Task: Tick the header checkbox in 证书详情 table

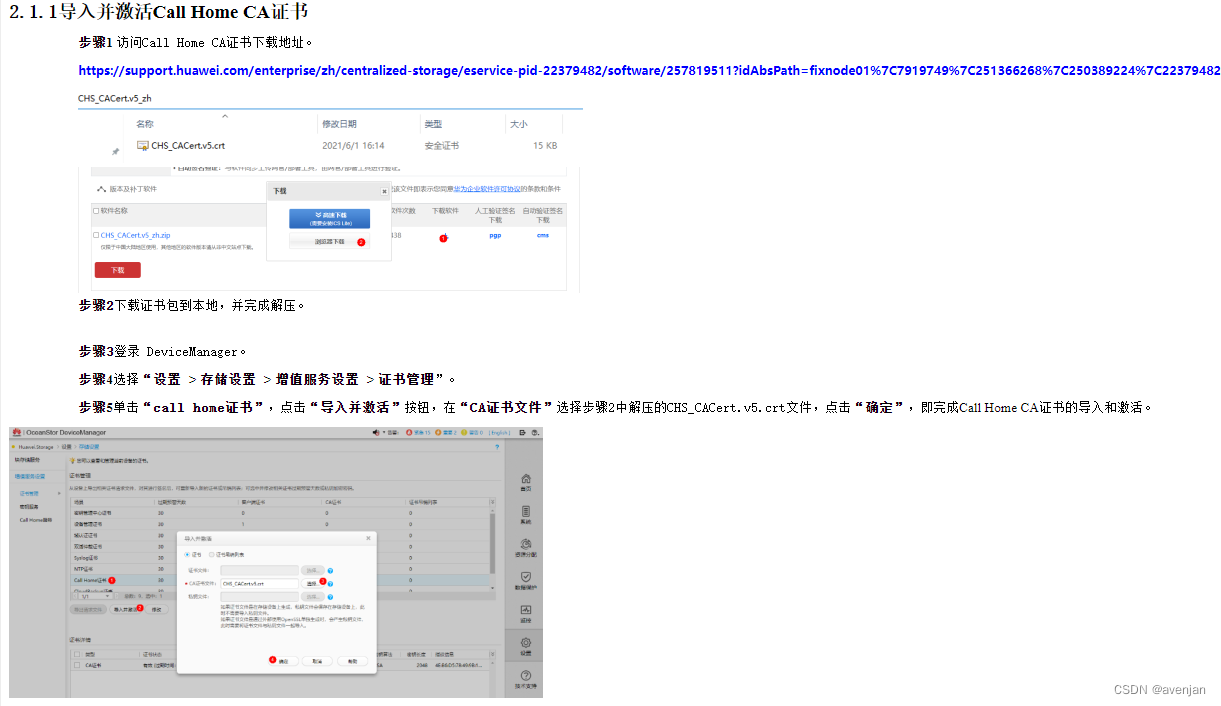Action: pos(77,654)
